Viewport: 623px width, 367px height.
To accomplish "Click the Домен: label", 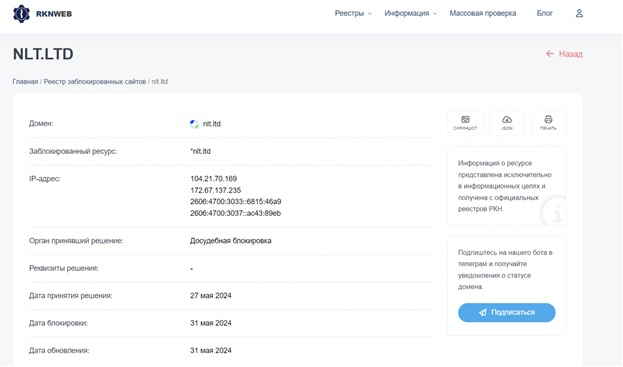I will 41,124.
